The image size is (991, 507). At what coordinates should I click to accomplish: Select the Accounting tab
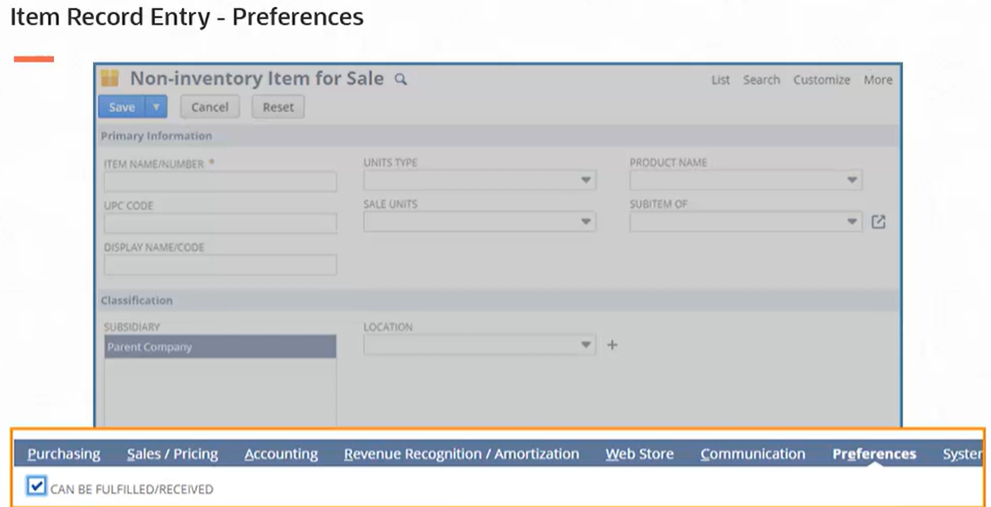tap(281, 454)
